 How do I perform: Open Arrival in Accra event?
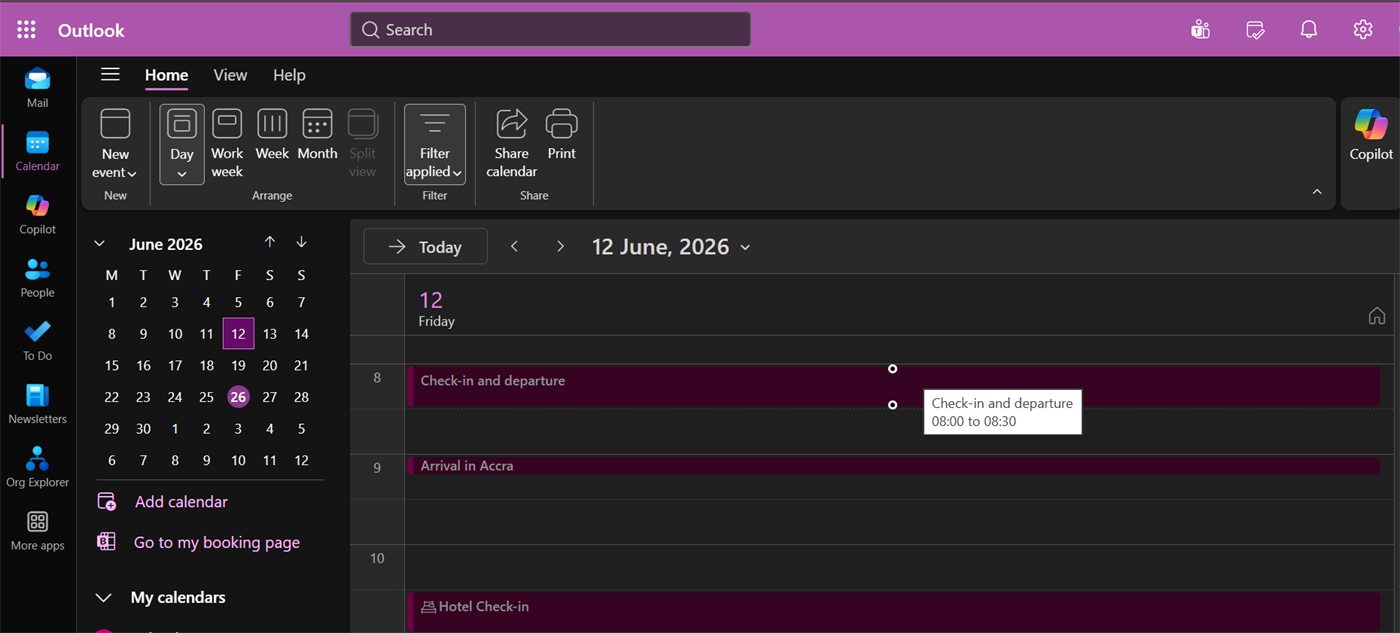click(893, 466)
